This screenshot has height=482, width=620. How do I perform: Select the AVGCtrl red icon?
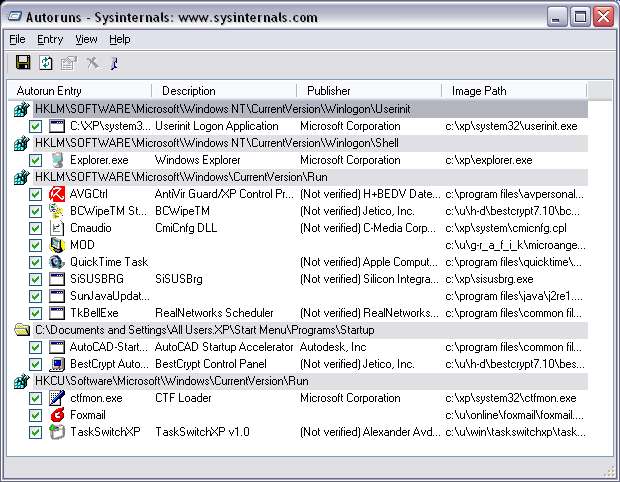pyautogui.click(x=57, y=194)
